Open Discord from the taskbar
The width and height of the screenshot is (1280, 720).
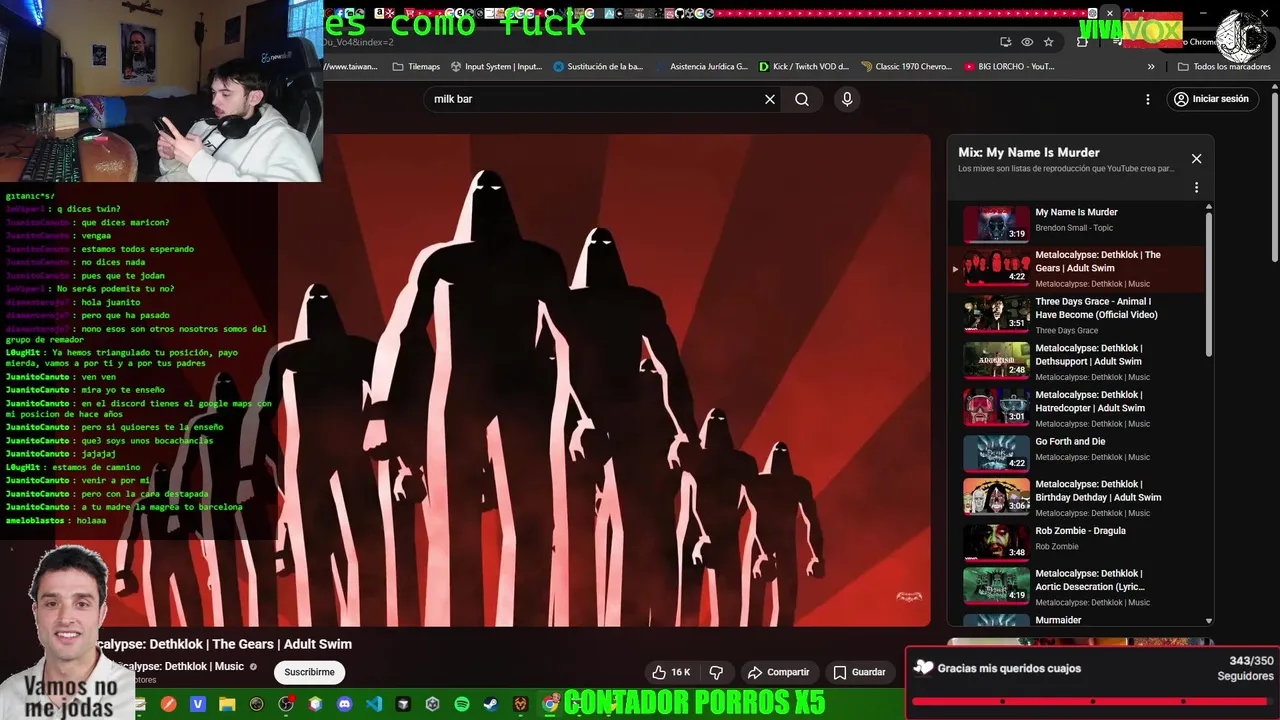pos(345,704)
